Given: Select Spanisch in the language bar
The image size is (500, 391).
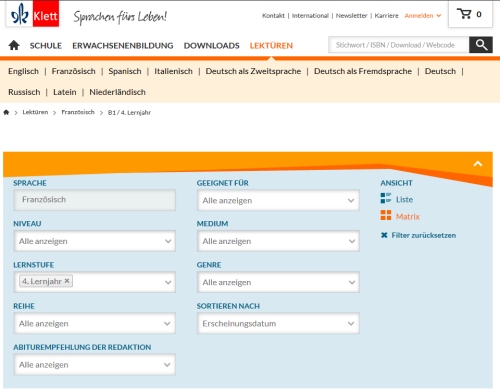Looking at the screenshot, I should click(125, 71).
